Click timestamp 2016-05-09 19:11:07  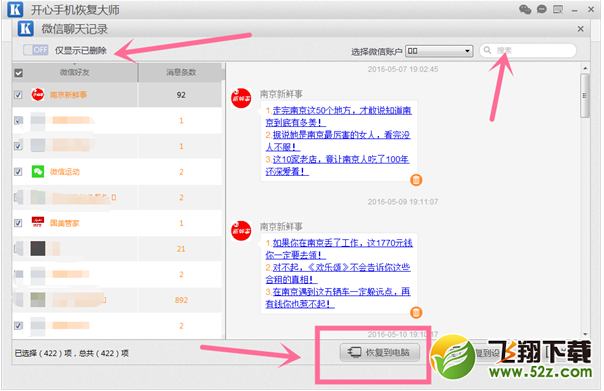[x=403, y=202]
